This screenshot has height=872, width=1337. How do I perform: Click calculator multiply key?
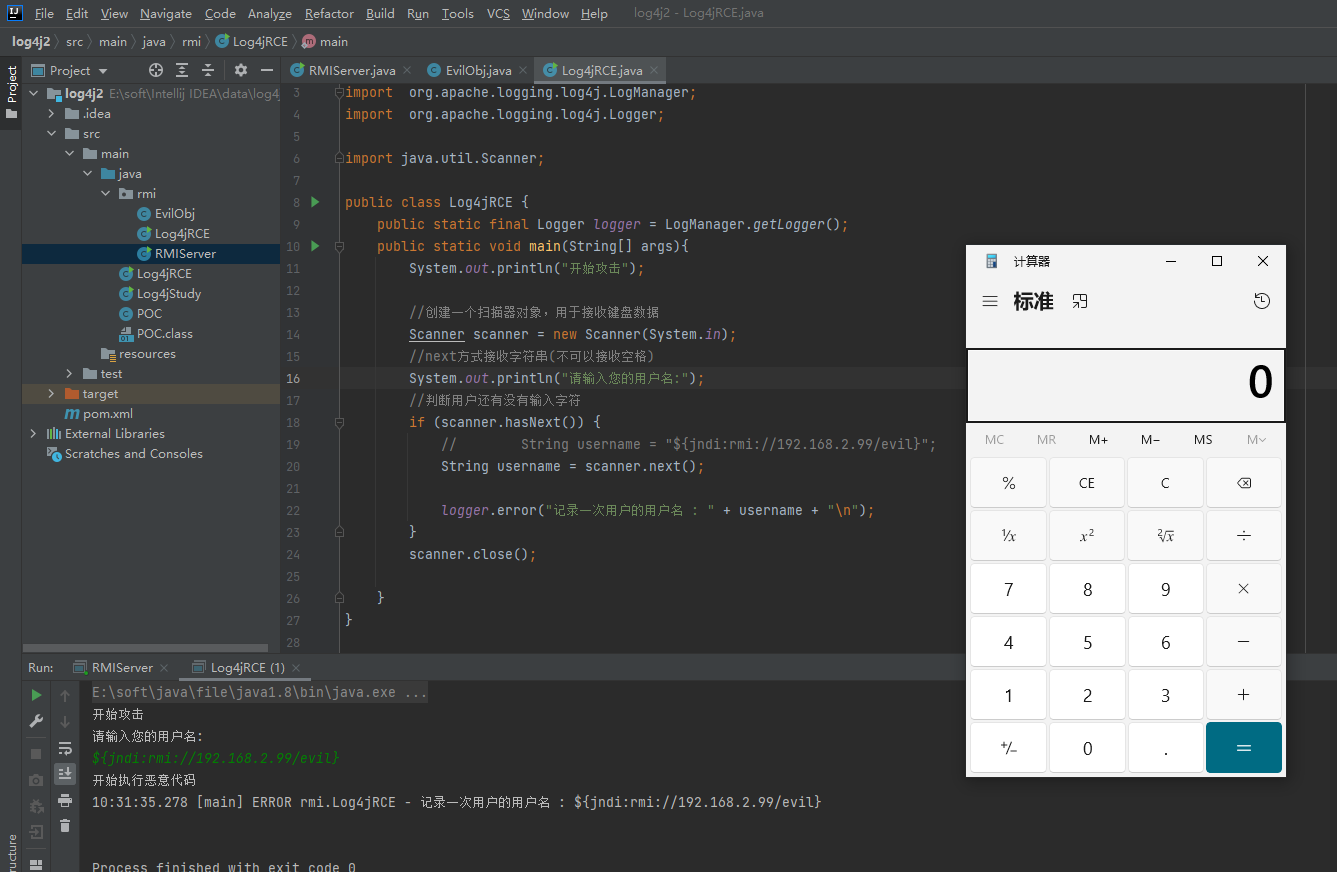1244,589
